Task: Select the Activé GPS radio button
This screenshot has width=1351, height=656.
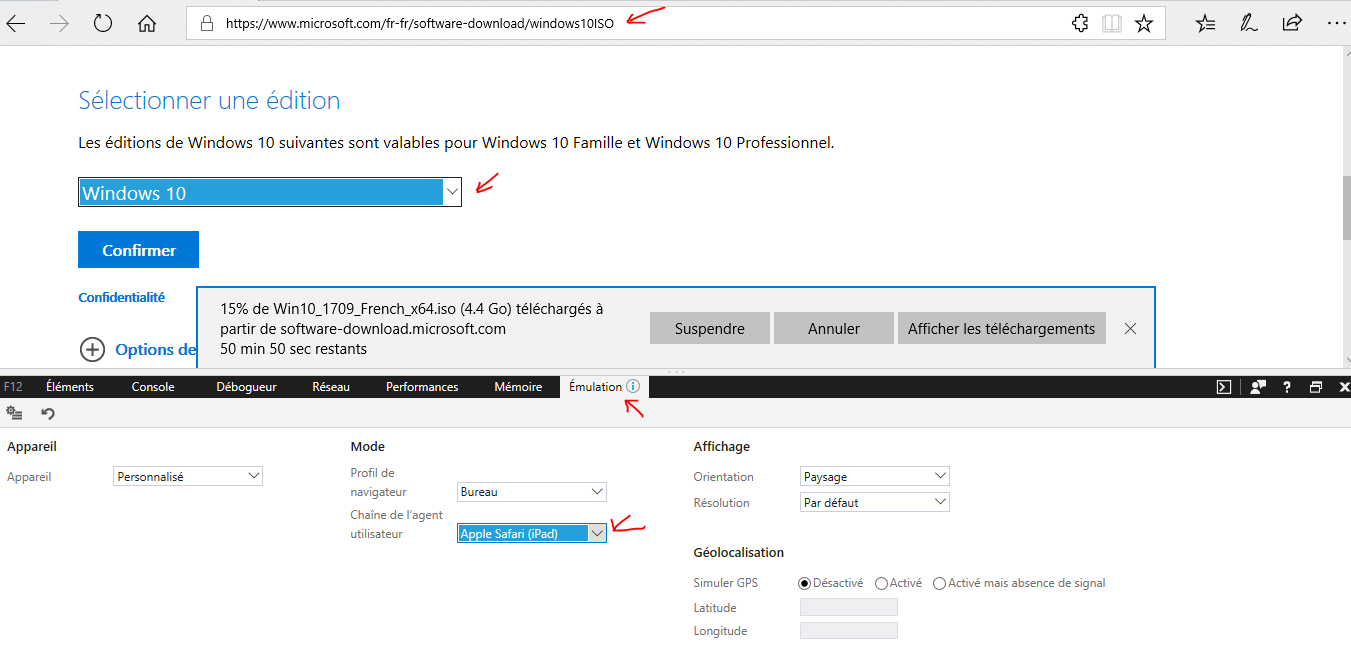Action: click(881, 583)
